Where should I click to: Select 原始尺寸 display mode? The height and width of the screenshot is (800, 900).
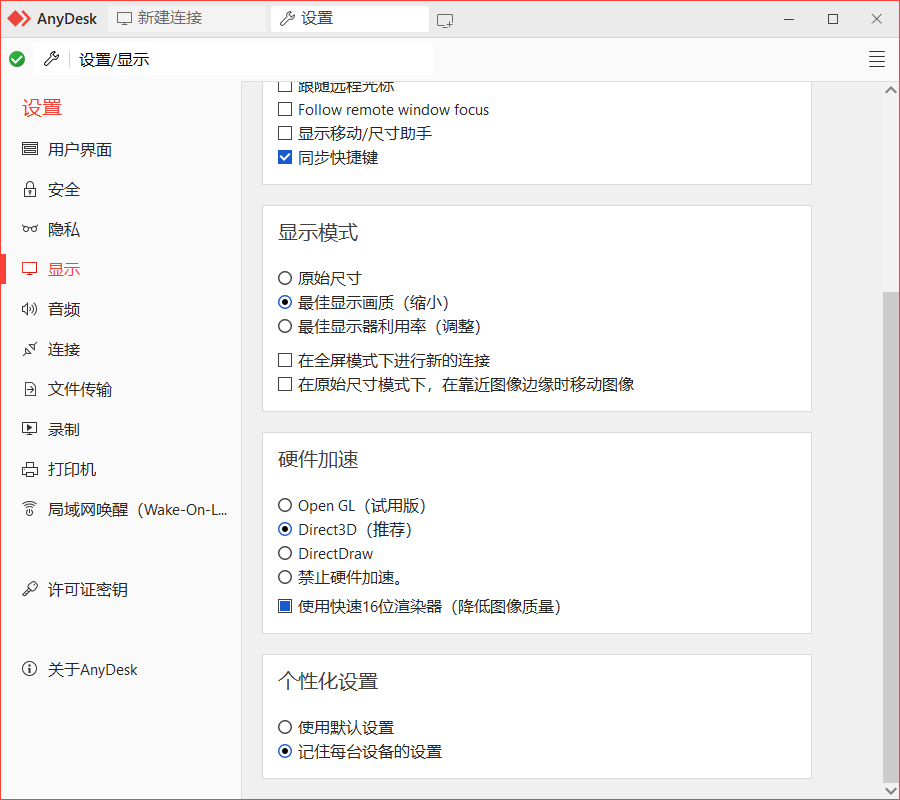click(x=285, y=278)
